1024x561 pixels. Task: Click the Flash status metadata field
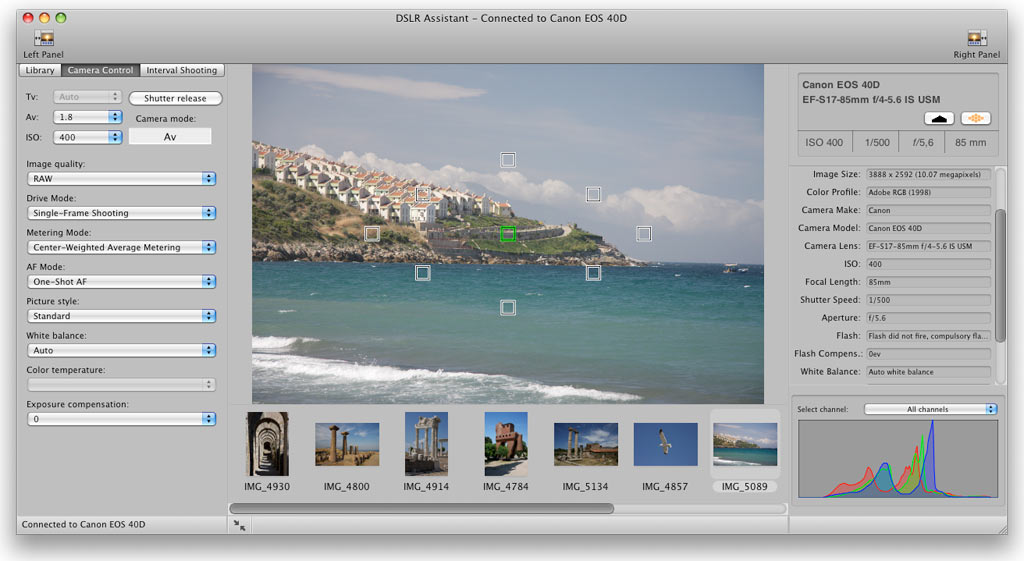coord(928,336)
